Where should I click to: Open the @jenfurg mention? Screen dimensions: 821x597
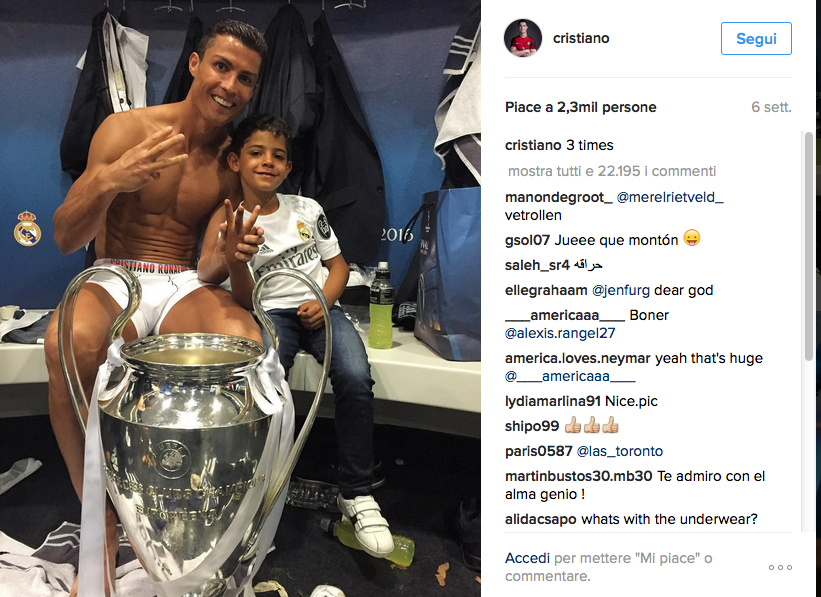coord(620,290)
